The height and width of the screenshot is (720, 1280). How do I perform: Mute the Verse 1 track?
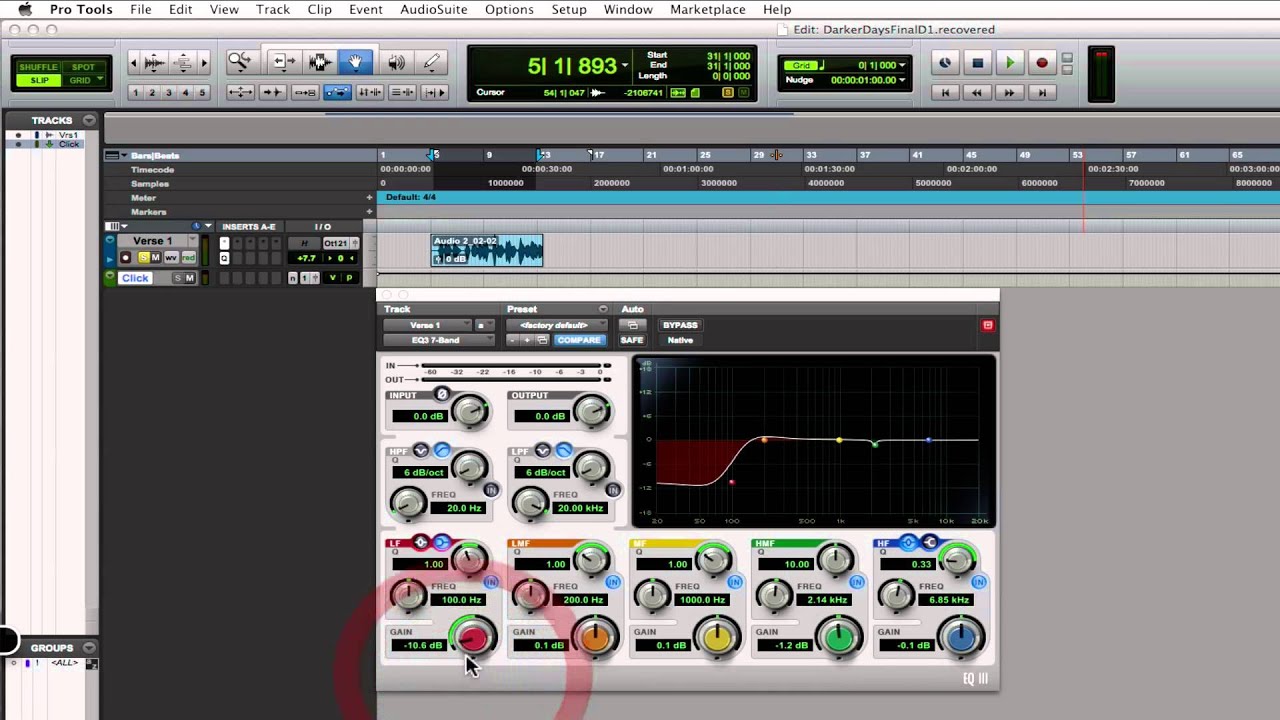[x=155, y=258]
